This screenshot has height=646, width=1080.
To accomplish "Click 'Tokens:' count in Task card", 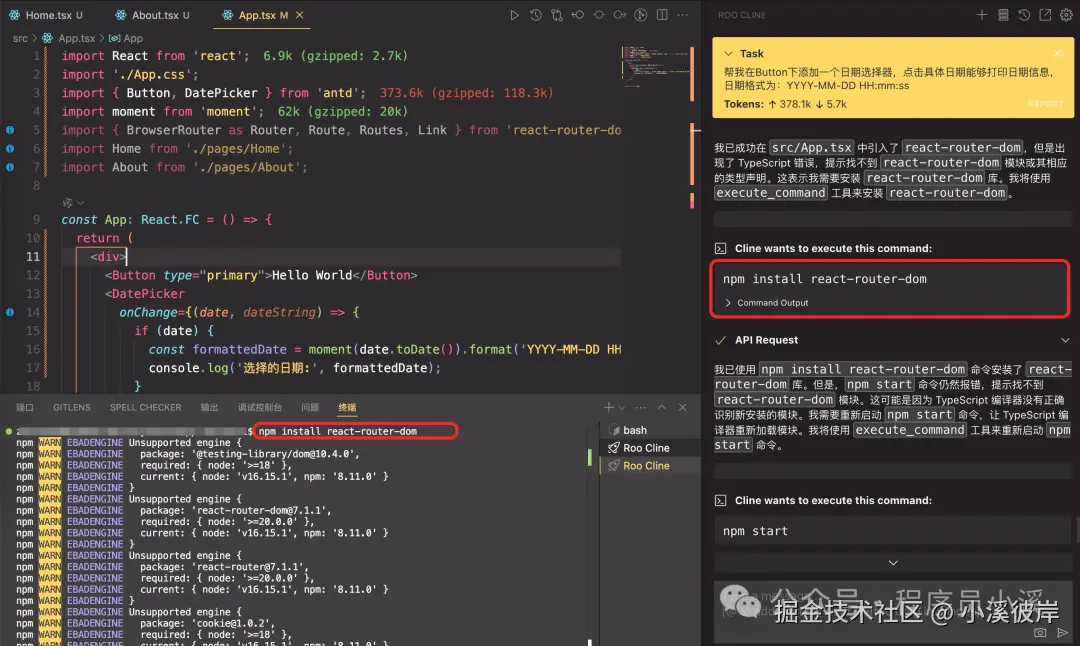I will pos(785,104).
